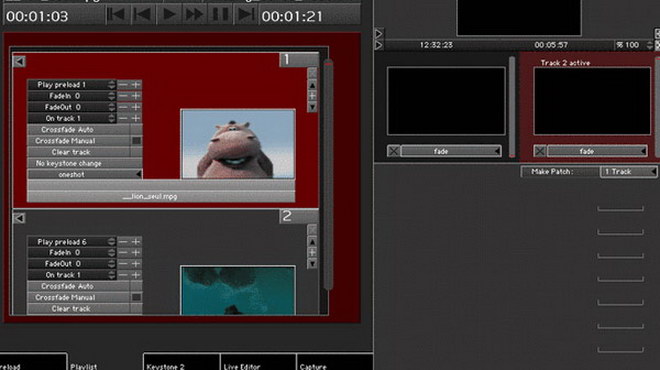Screen dimensions: 660x370
Task: Jump to the start with the skip-back icon
Action: pos(117,15)
